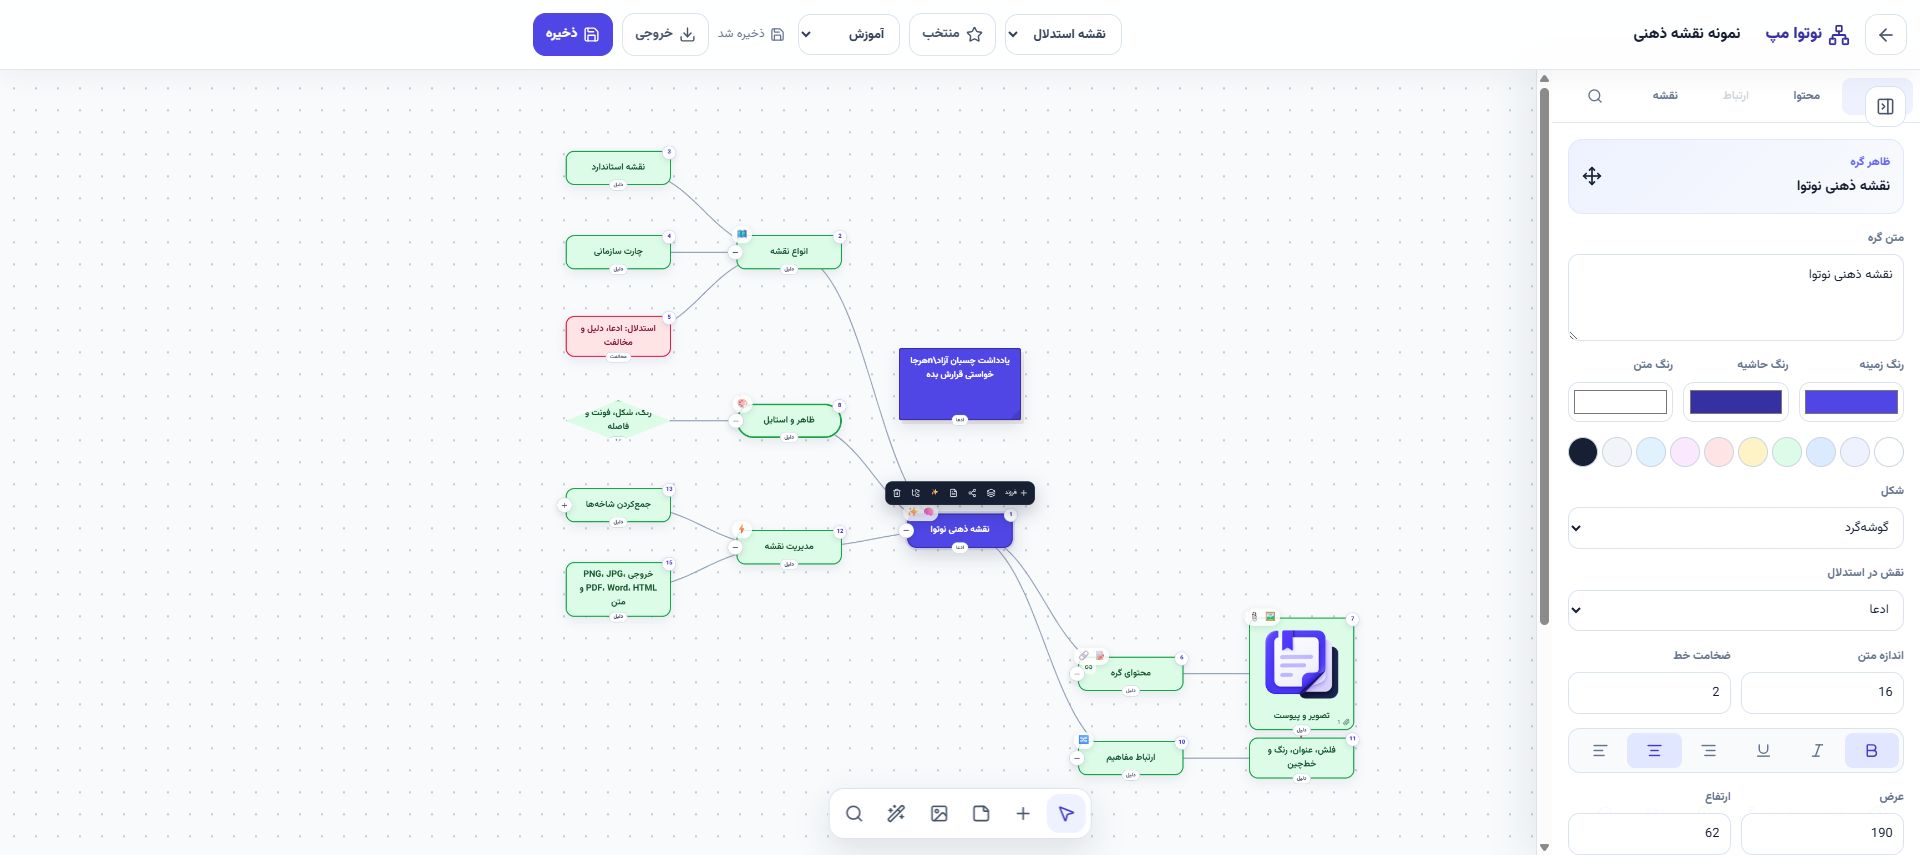
Task: Add a child node with the plus فرزند button
Action: [x=1016, y=493]
